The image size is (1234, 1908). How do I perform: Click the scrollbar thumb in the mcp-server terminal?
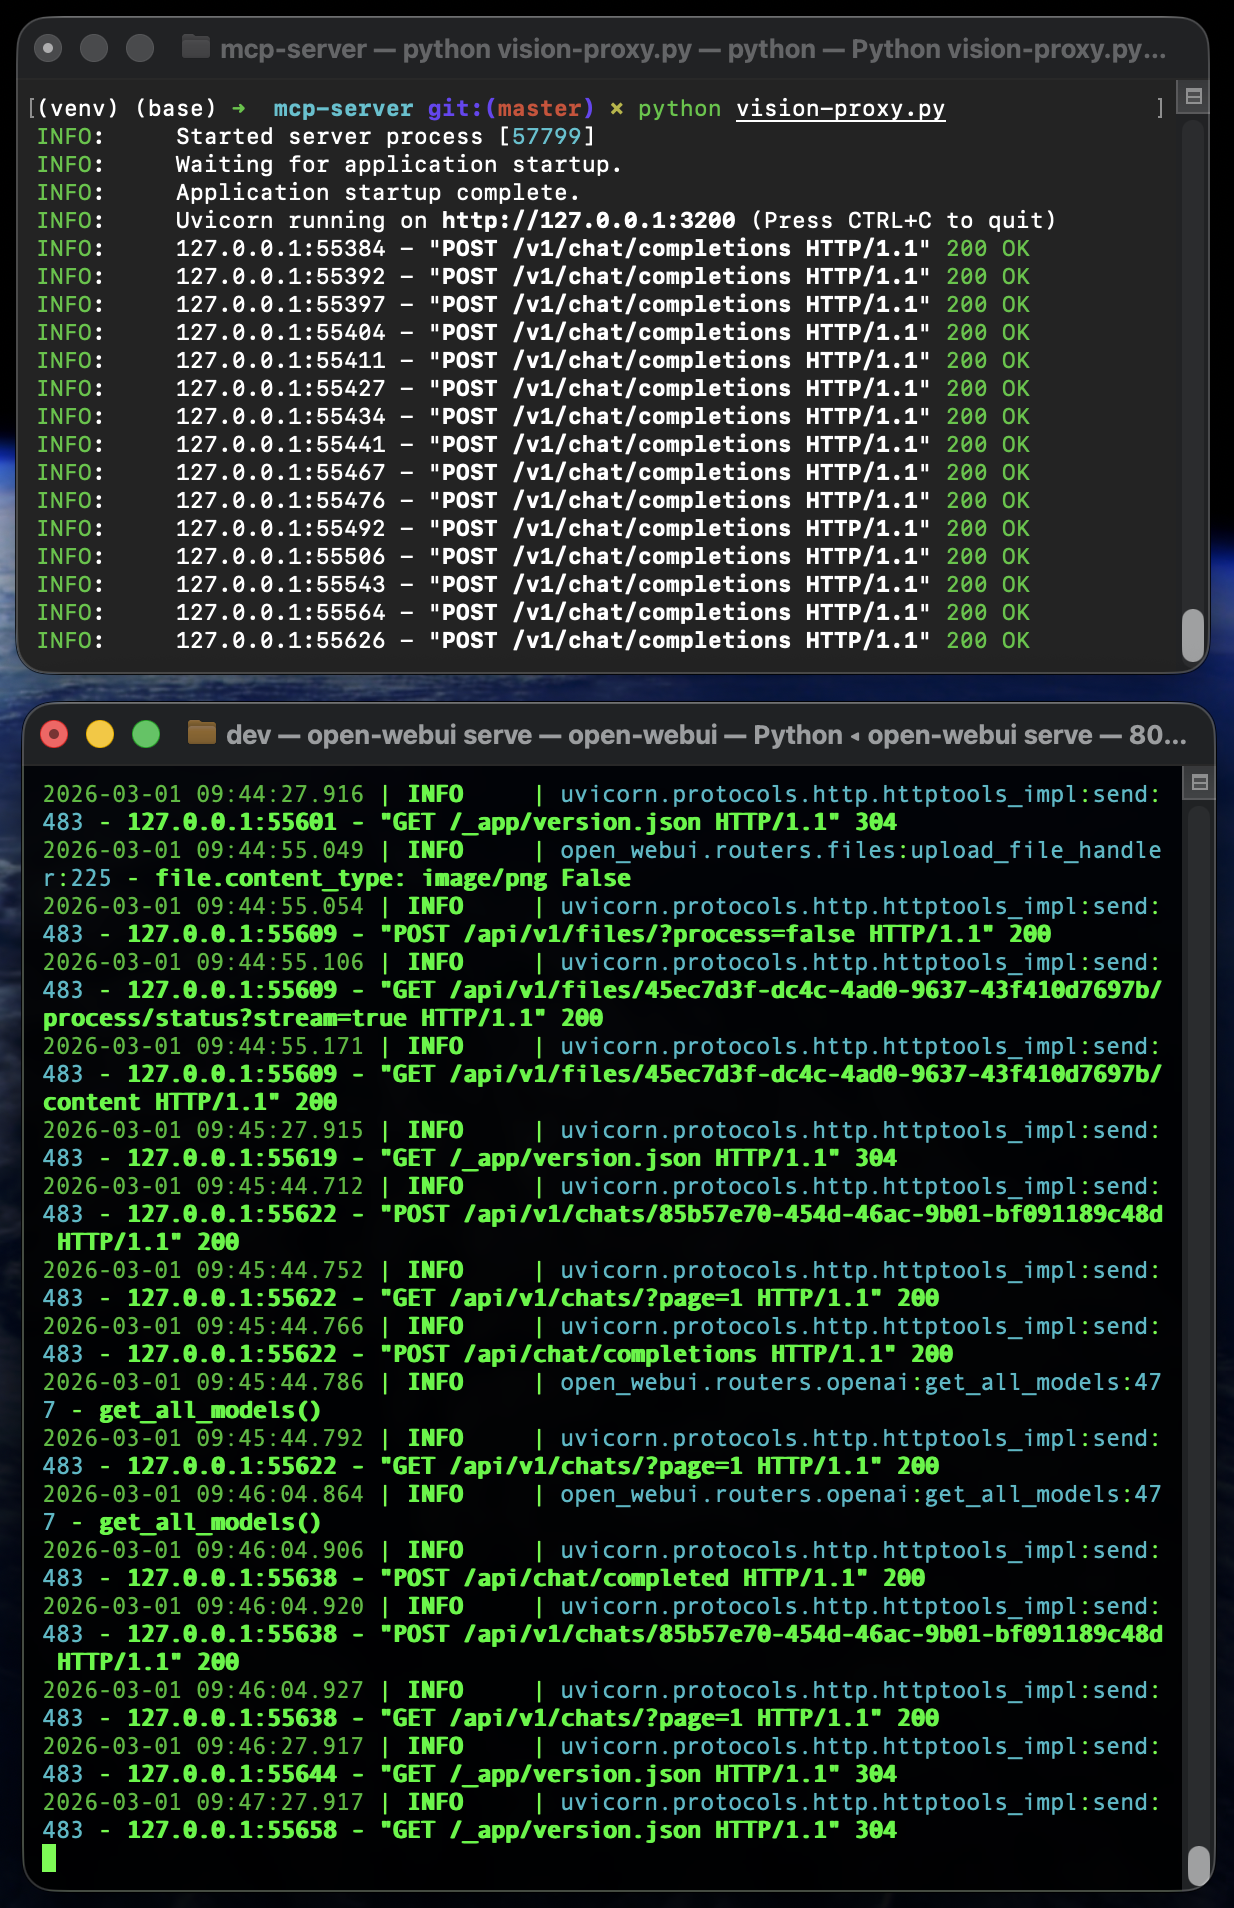(x=1193, y=635)
